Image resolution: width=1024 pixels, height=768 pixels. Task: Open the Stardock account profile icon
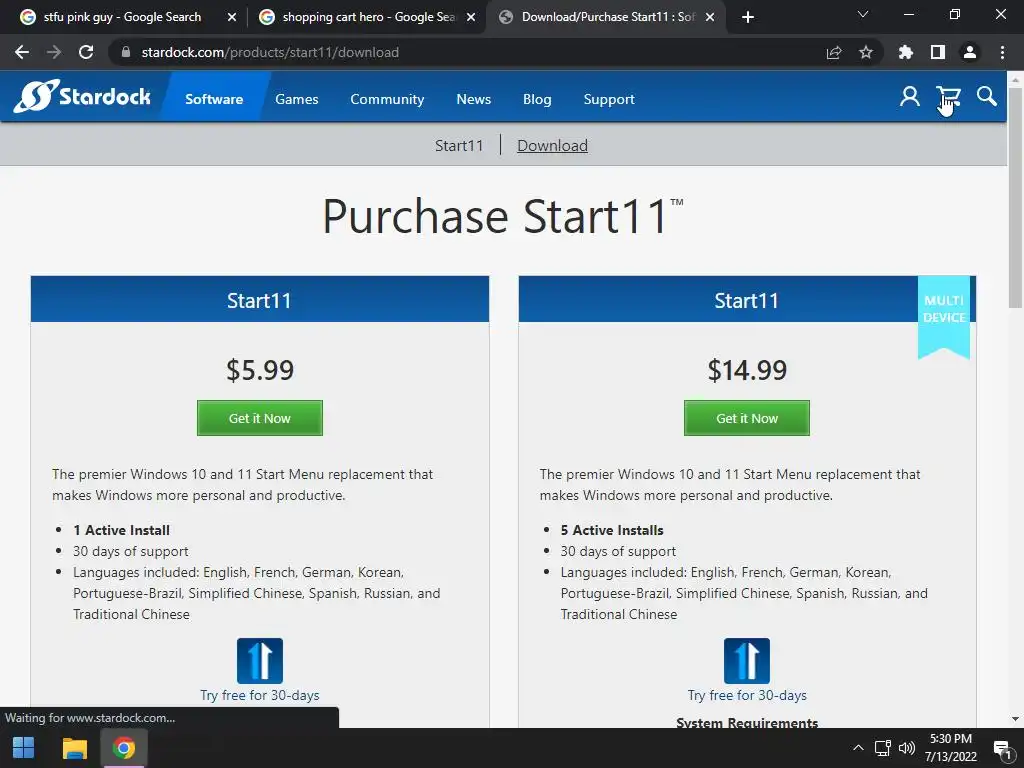(910, 97)
